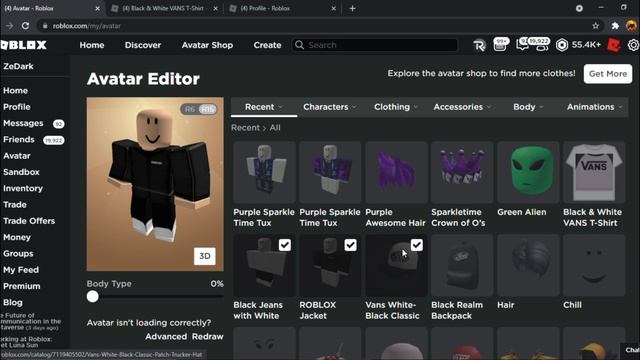Image resolution: width=640 pixels, height=360 pixels.
Task: Click the R icon next to the search box
Action: 479,45
